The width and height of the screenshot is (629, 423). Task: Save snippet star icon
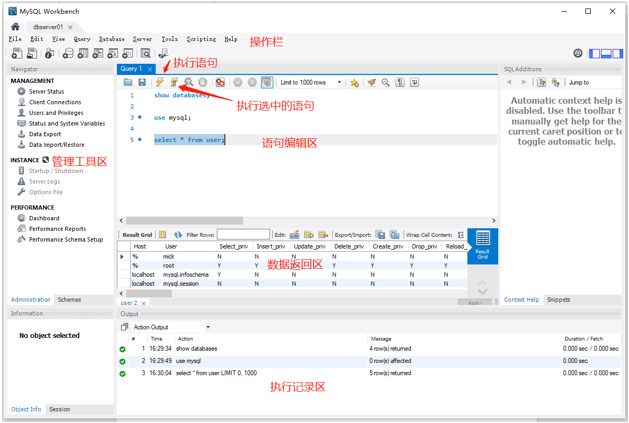(x=354, y=83)
